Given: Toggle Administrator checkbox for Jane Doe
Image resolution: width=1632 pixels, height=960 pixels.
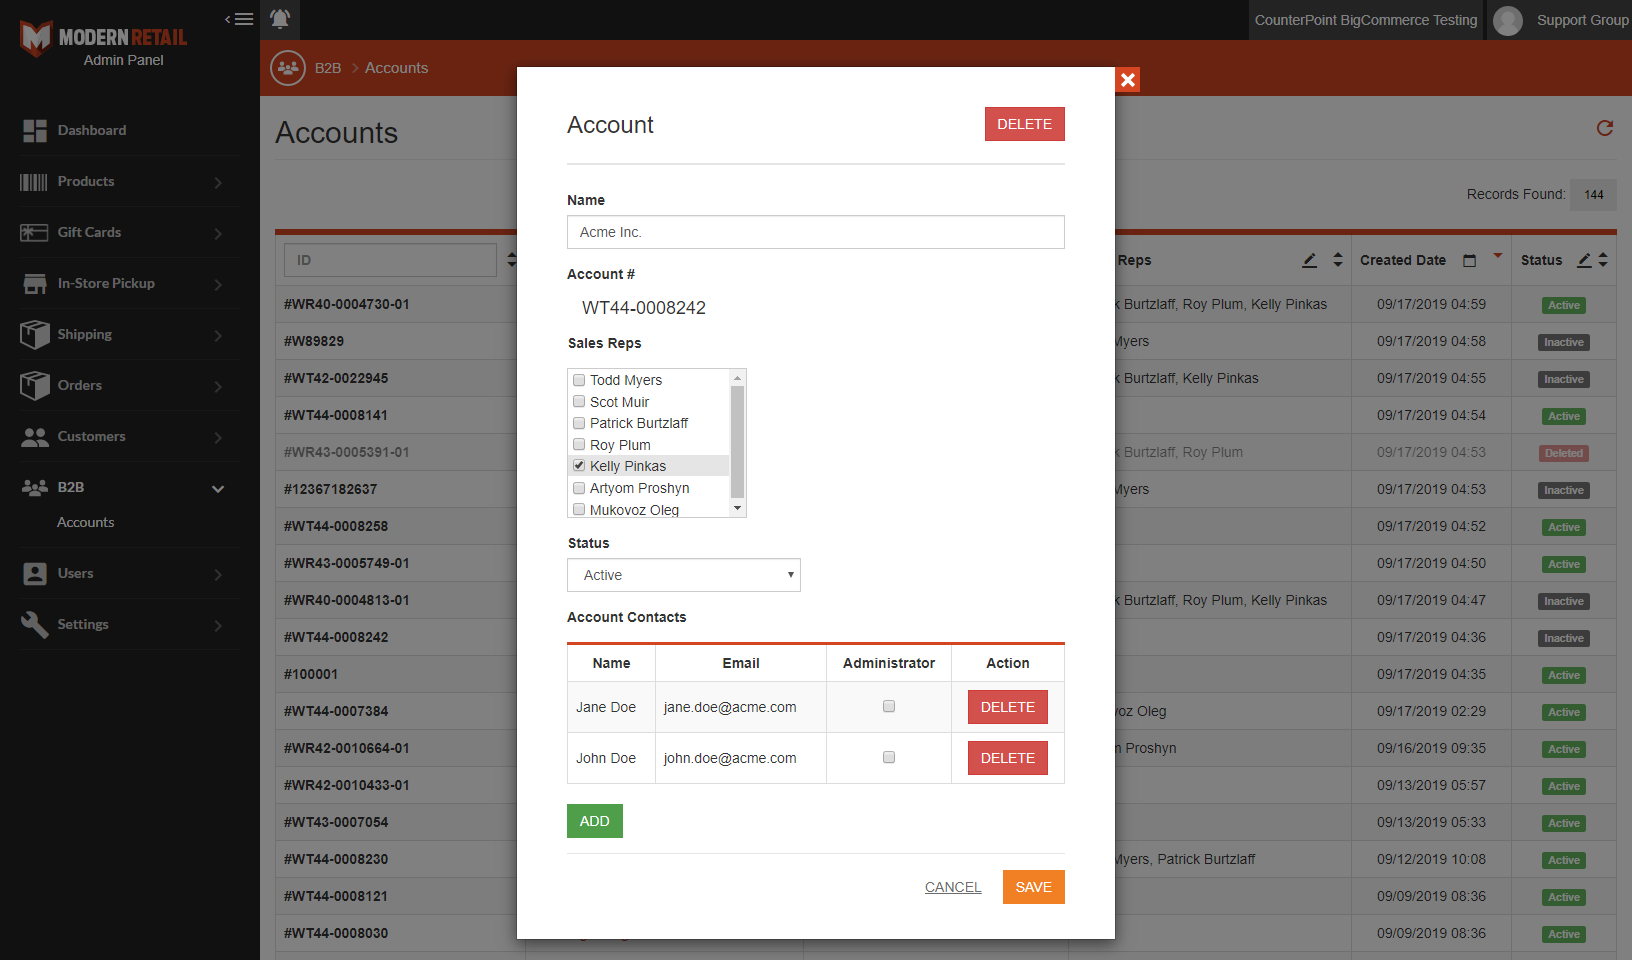Looking at the screenshot, I should (x=889, y=706).
